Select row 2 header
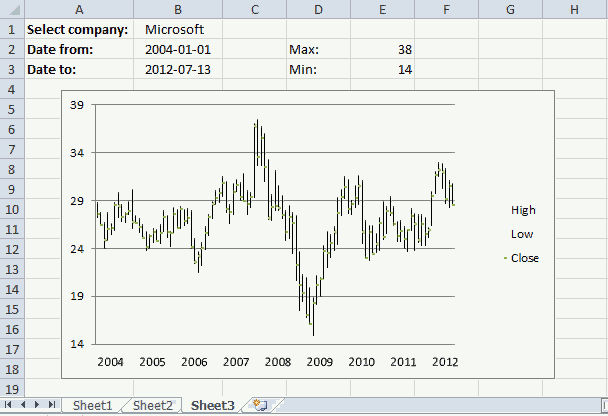Viewport: 608px width, 416px height. pyautogui.click(x=12, y=49)
